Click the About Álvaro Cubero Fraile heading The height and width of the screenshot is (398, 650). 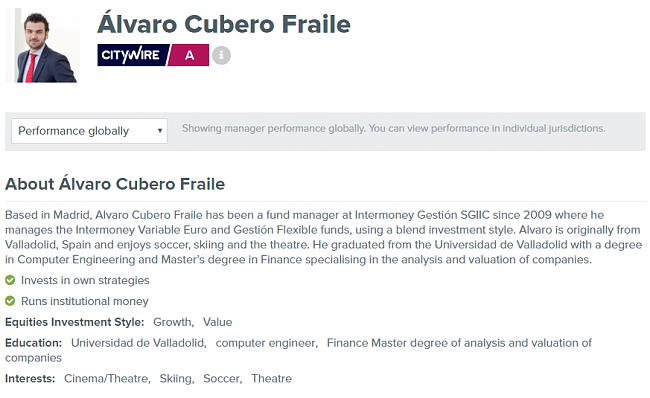[115, 184]
